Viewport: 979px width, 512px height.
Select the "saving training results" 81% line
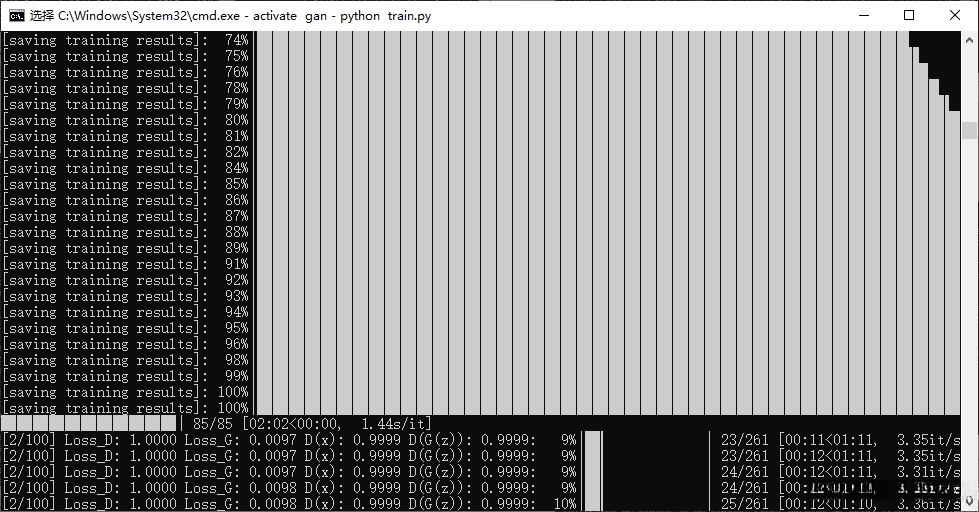point(125,137)
